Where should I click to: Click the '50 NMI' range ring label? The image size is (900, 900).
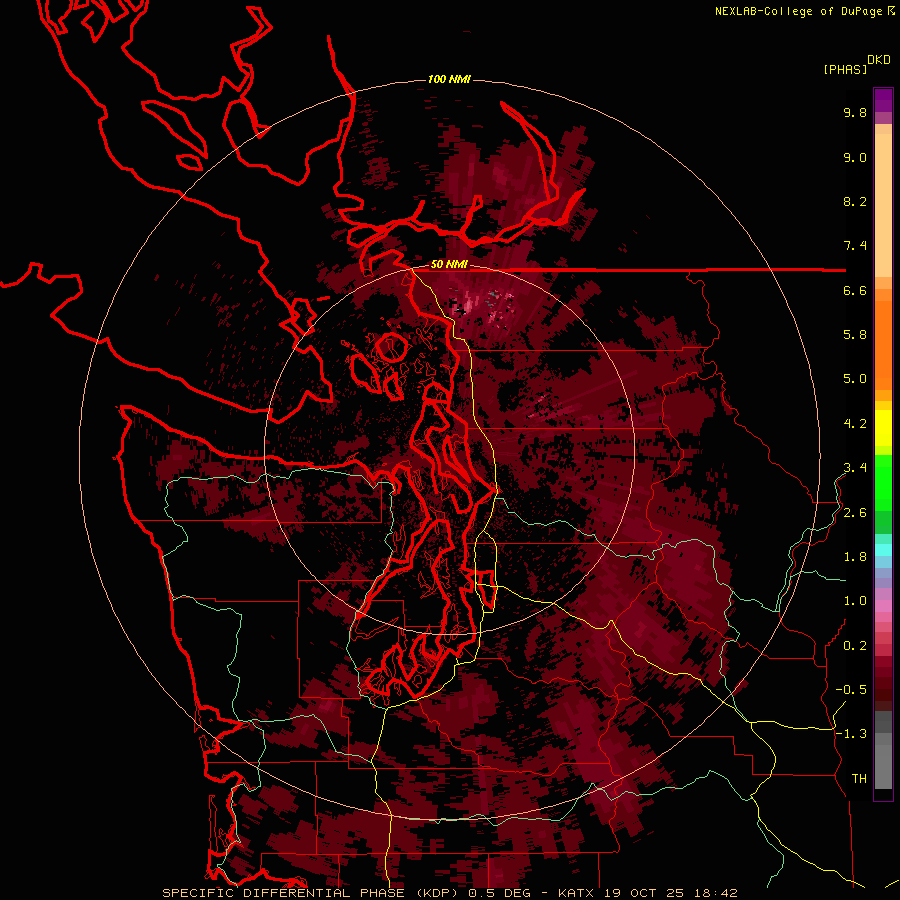tap(449, 265)
